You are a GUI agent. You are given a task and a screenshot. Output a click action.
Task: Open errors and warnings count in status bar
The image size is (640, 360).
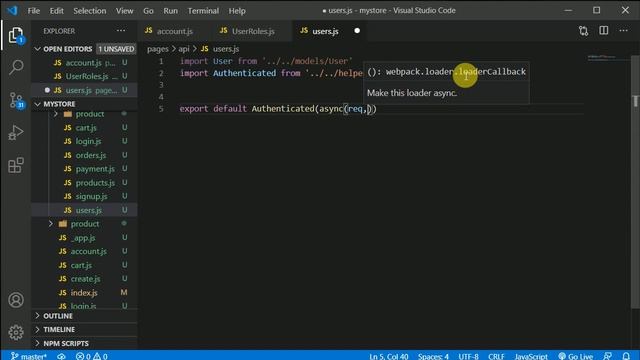(x=91, y=356)
